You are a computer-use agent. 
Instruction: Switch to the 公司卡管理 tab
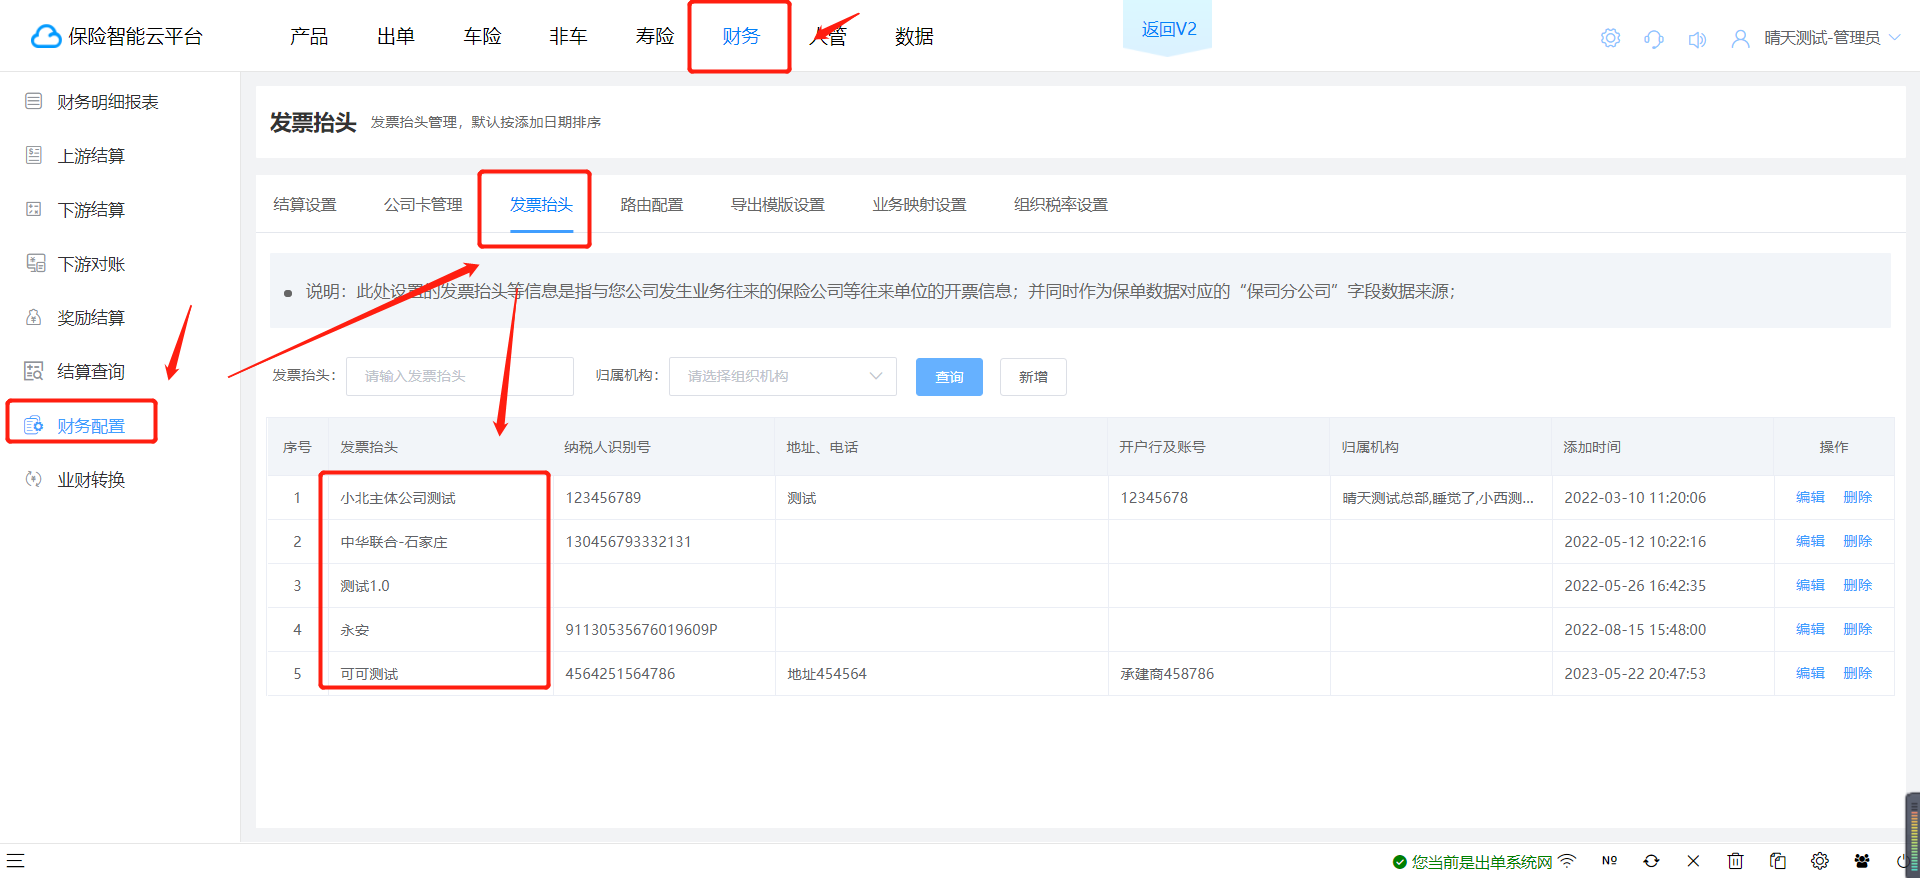tap(423, 205)
